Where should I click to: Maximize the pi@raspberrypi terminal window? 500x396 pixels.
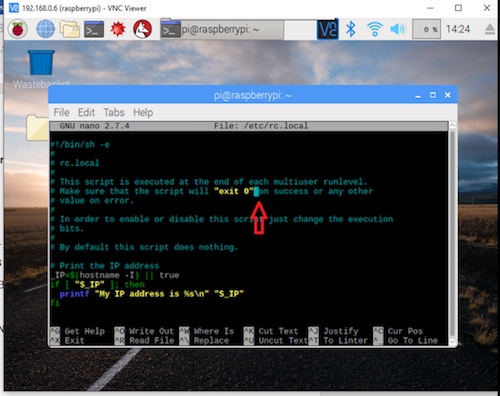[x=433, y=95]
